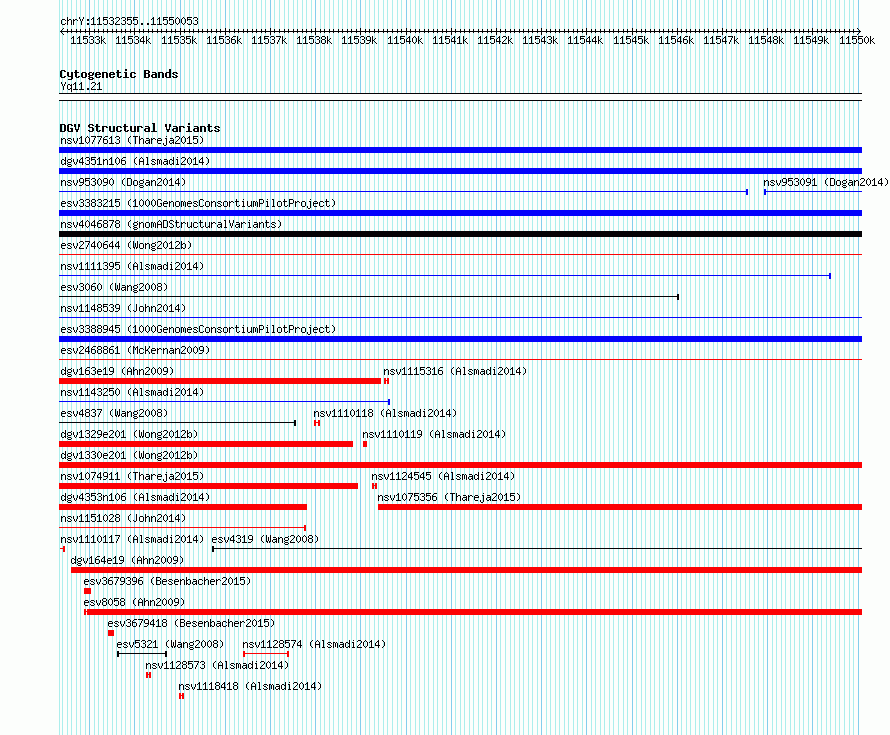Click the small red nsv1110118 glyph
The image size is (890, 735).
point(317,423)
